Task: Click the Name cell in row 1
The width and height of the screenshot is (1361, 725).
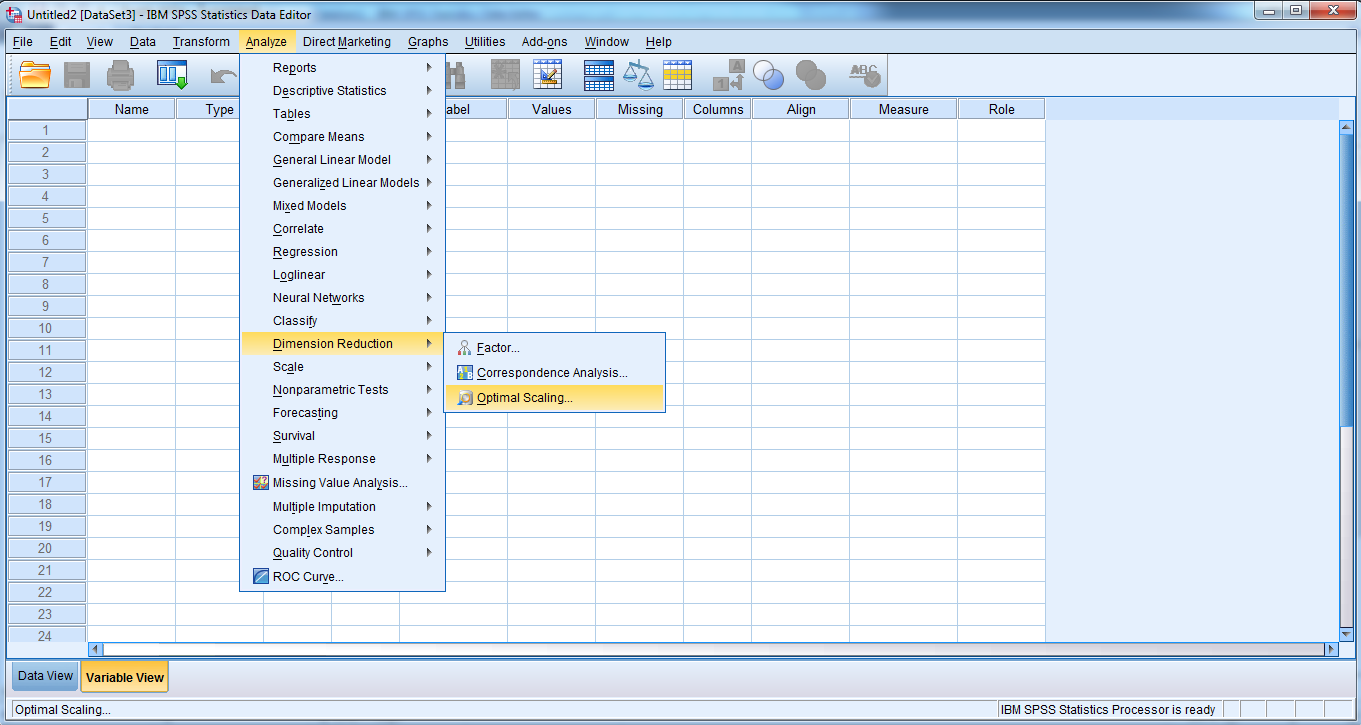Action: pos(132,130)
